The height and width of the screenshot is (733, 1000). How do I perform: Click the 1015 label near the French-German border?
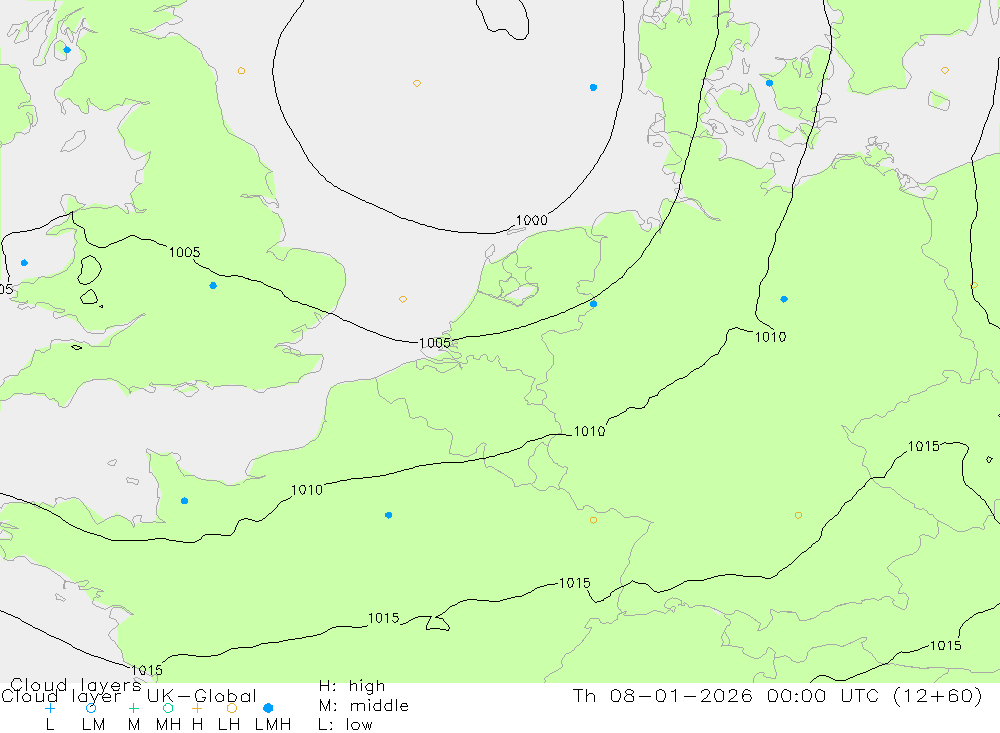click(x=575, y=583)
